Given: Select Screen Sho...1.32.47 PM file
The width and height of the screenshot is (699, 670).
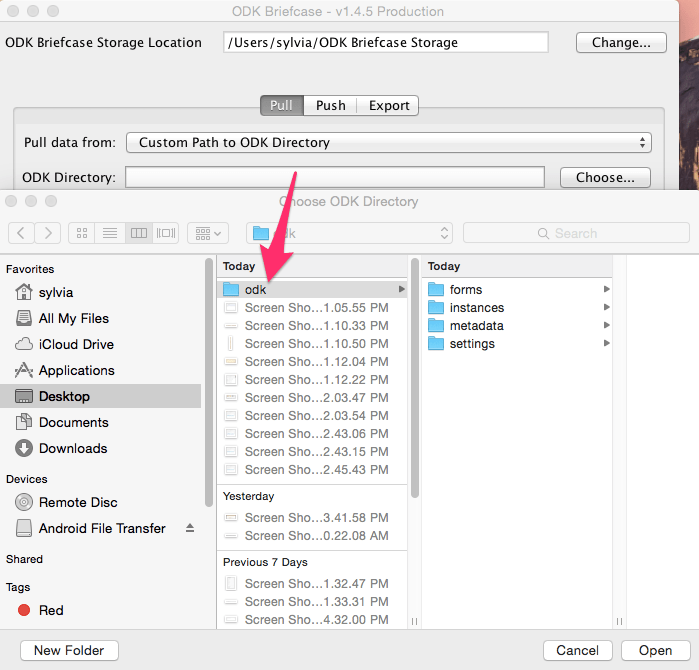Looking at the screenshot, I should pos(312,584).
